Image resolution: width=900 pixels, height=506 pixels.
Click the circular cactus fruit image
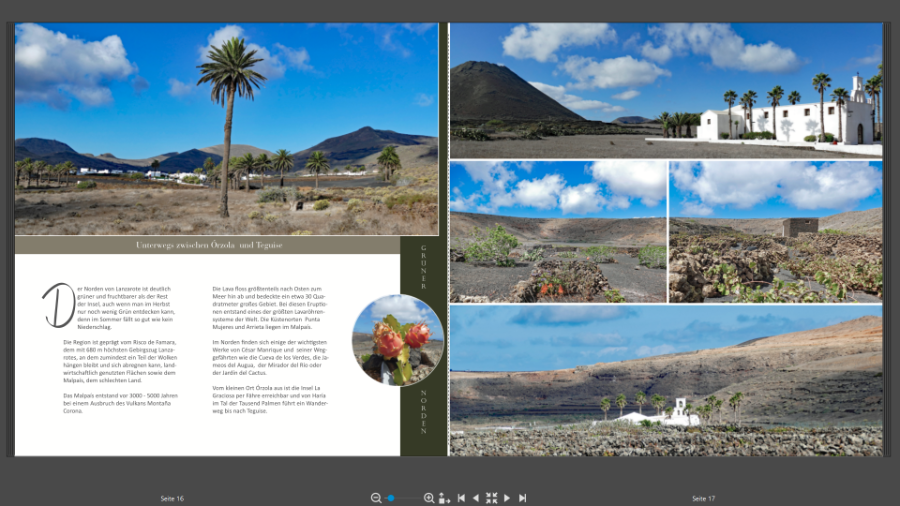(398, 340)
